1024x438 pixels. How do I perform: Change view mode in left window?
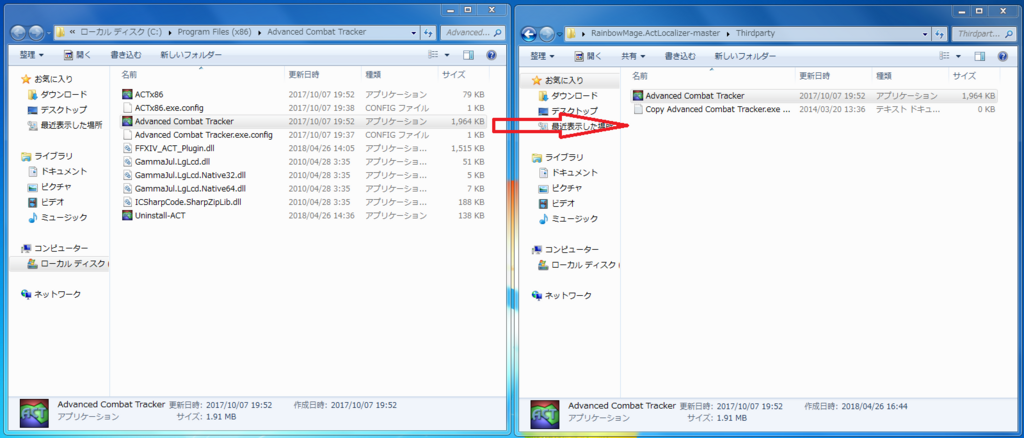pyautogui.click(x=433, y=55)
